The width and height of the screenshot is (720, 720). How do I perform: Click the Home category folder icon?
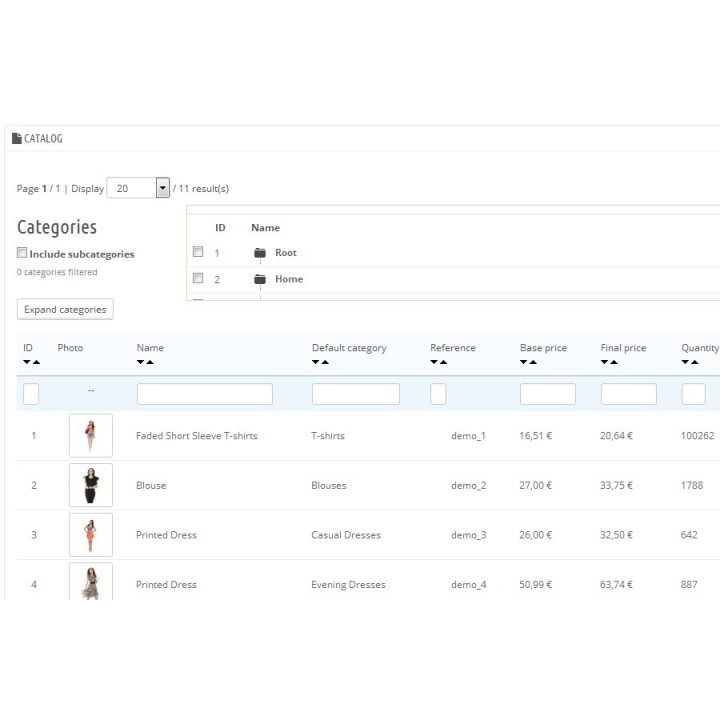[x=260, y=279]
